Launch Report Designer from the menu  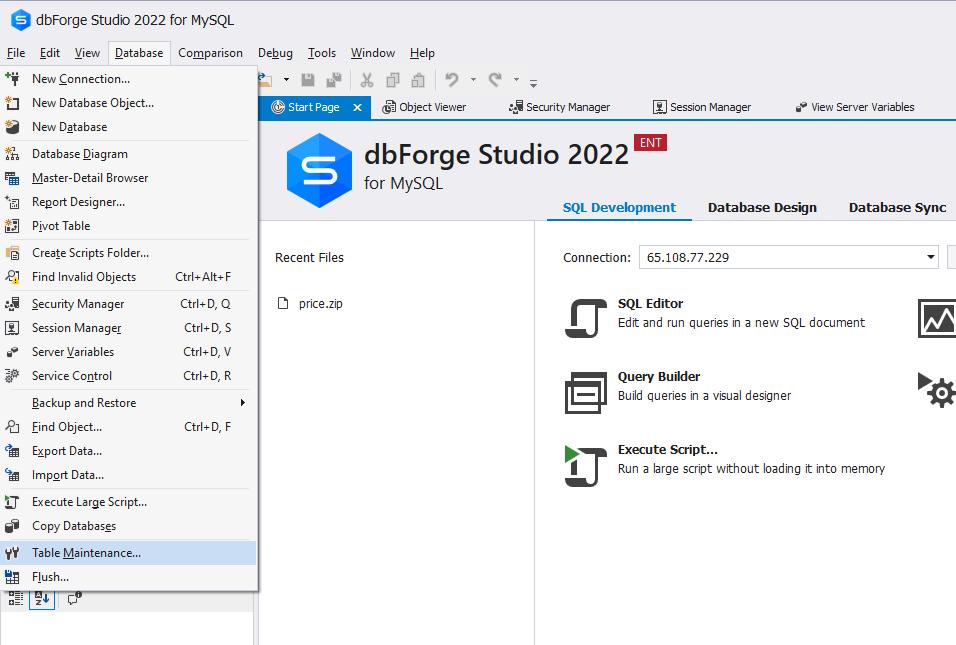128,202
